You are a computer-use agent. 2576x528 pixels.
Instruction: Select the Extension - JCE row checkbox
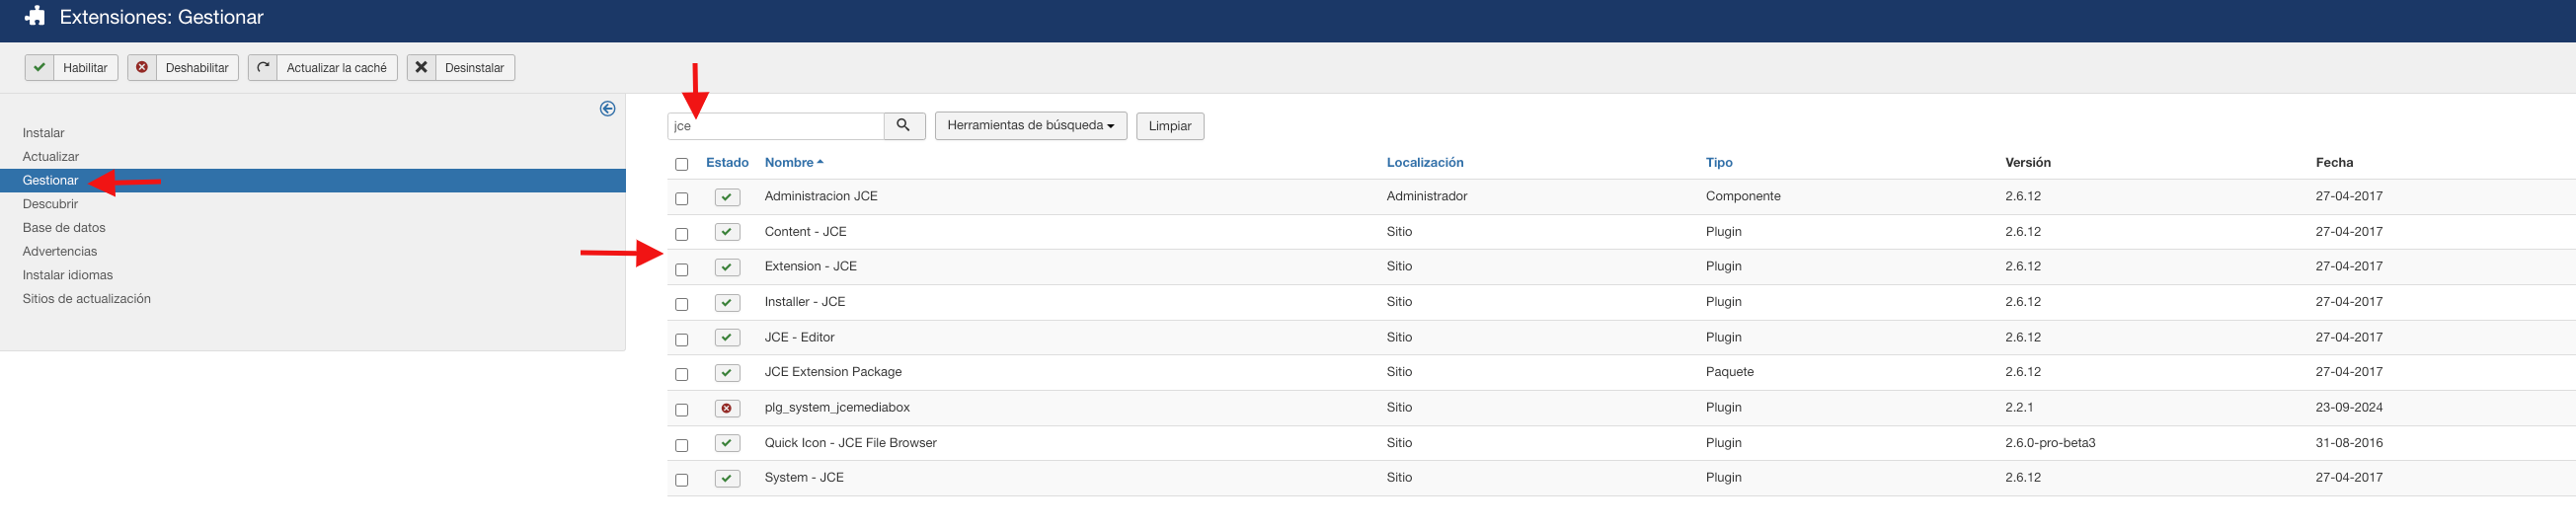click(x=682, y=269)
